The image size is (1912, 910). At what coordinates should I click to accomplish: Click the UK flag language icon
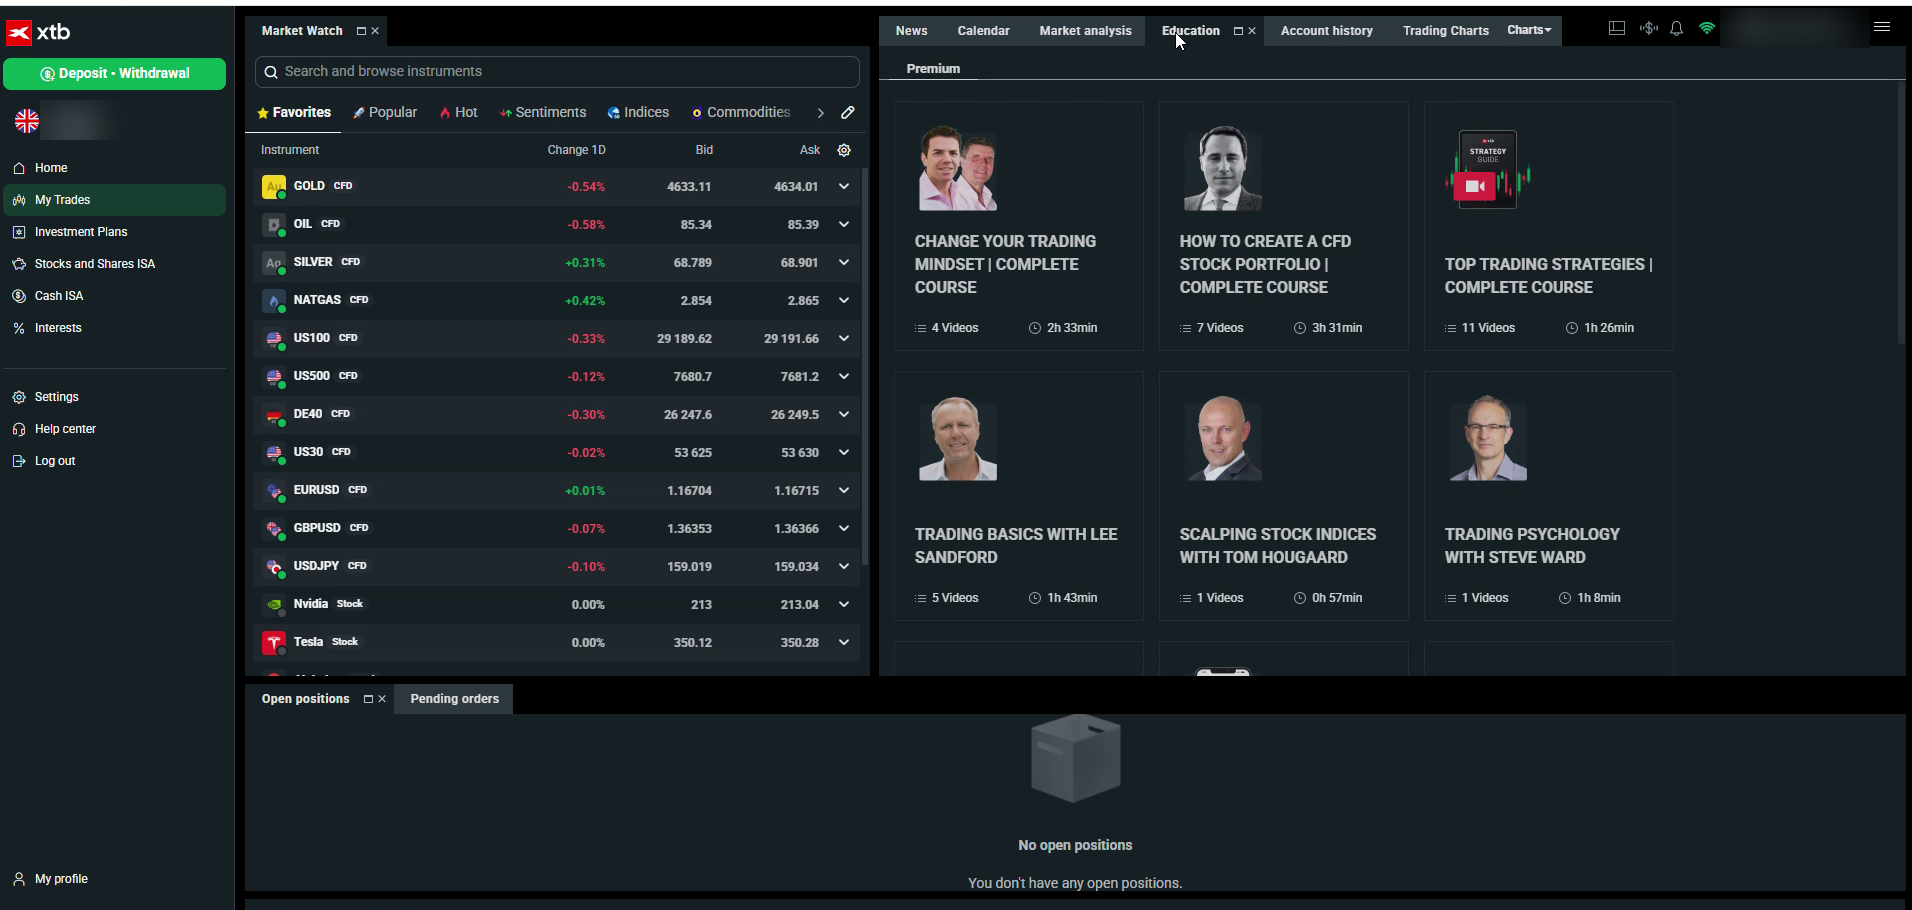pos(27,121)
